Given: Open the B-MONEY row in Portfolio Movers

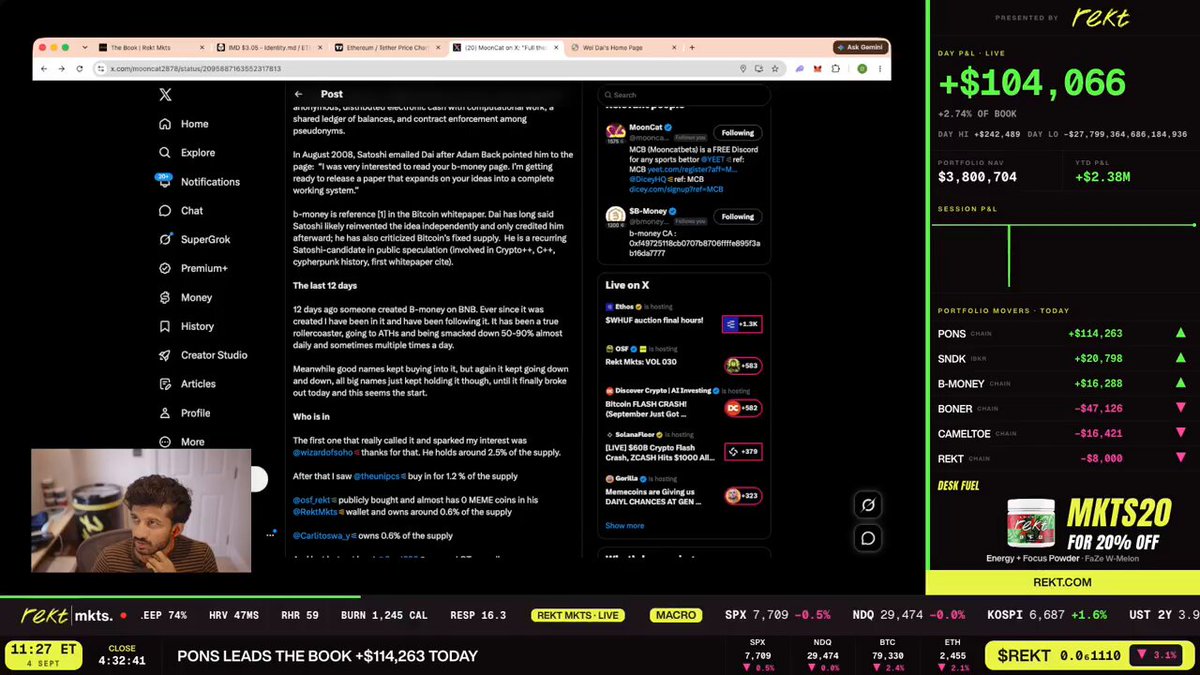Looking at the screenshot, I should (x=1062, y=383).
